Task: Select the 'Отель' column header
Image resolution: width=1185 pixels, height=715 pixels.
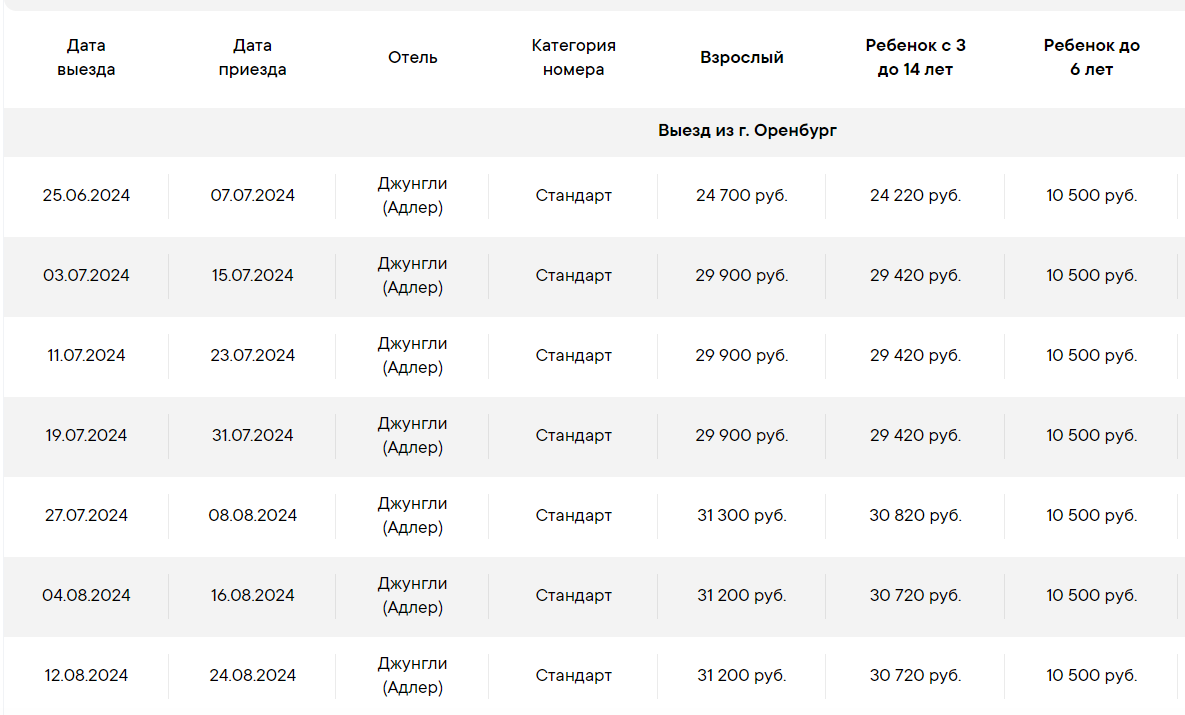Action: [x=413, y=57]
